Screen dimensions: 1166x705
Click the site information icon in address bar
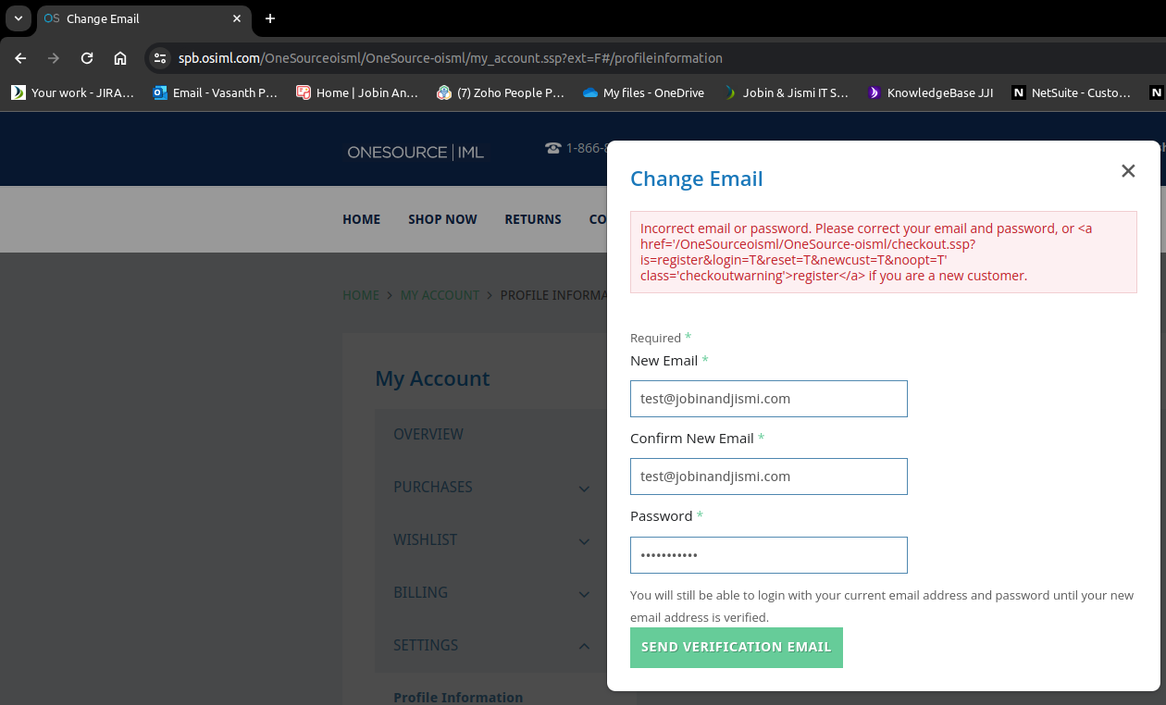(x=160, y=58)
